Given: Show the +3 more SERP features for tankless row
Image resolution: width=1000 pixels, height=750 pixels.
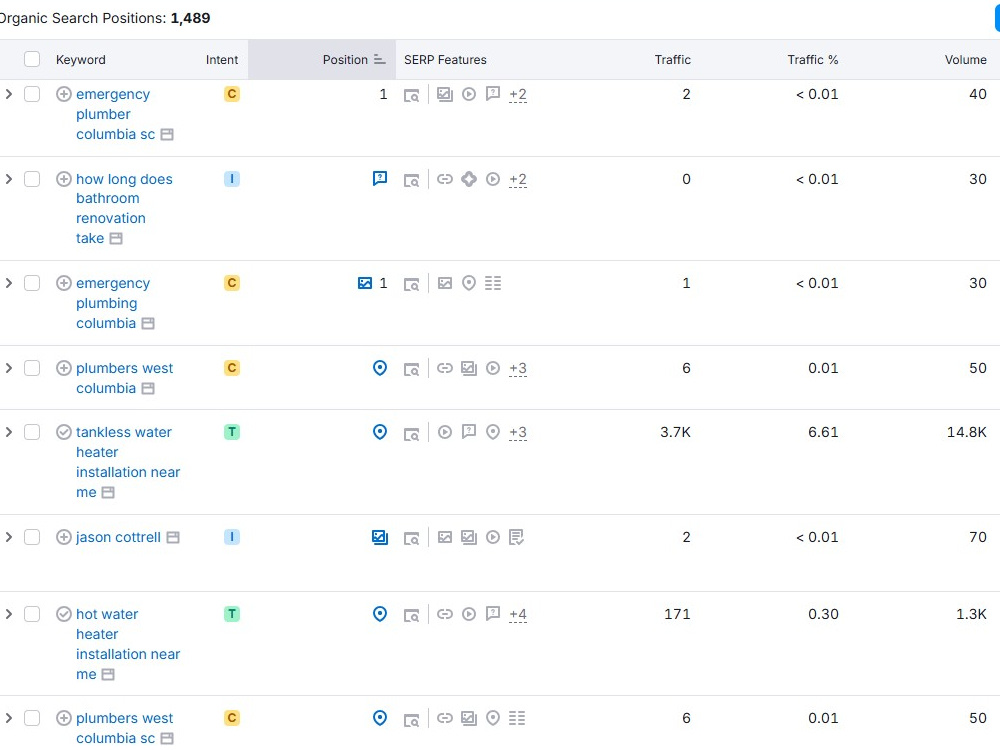Looking at the screenshot, I should (x=518, y=432).
